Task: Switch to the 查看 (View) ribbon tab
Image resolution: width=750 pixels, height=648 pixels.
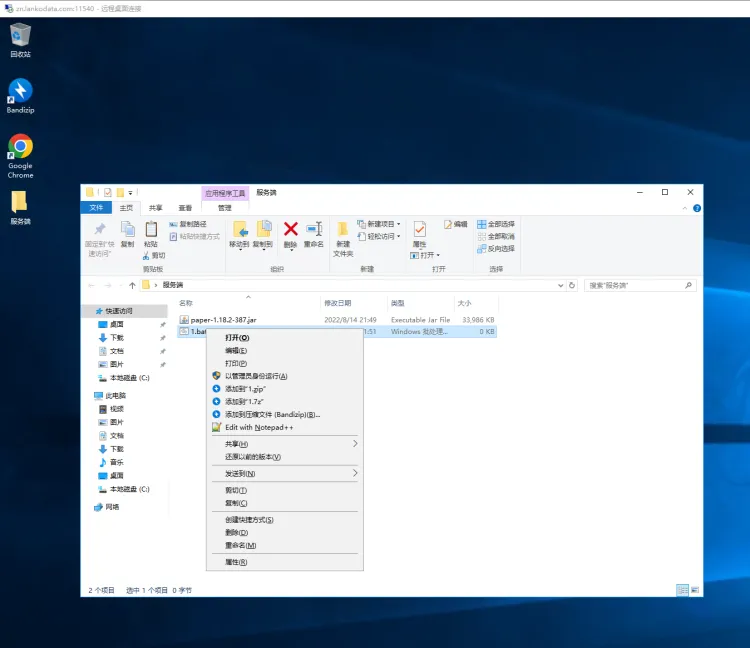Action: coord(185,208)
